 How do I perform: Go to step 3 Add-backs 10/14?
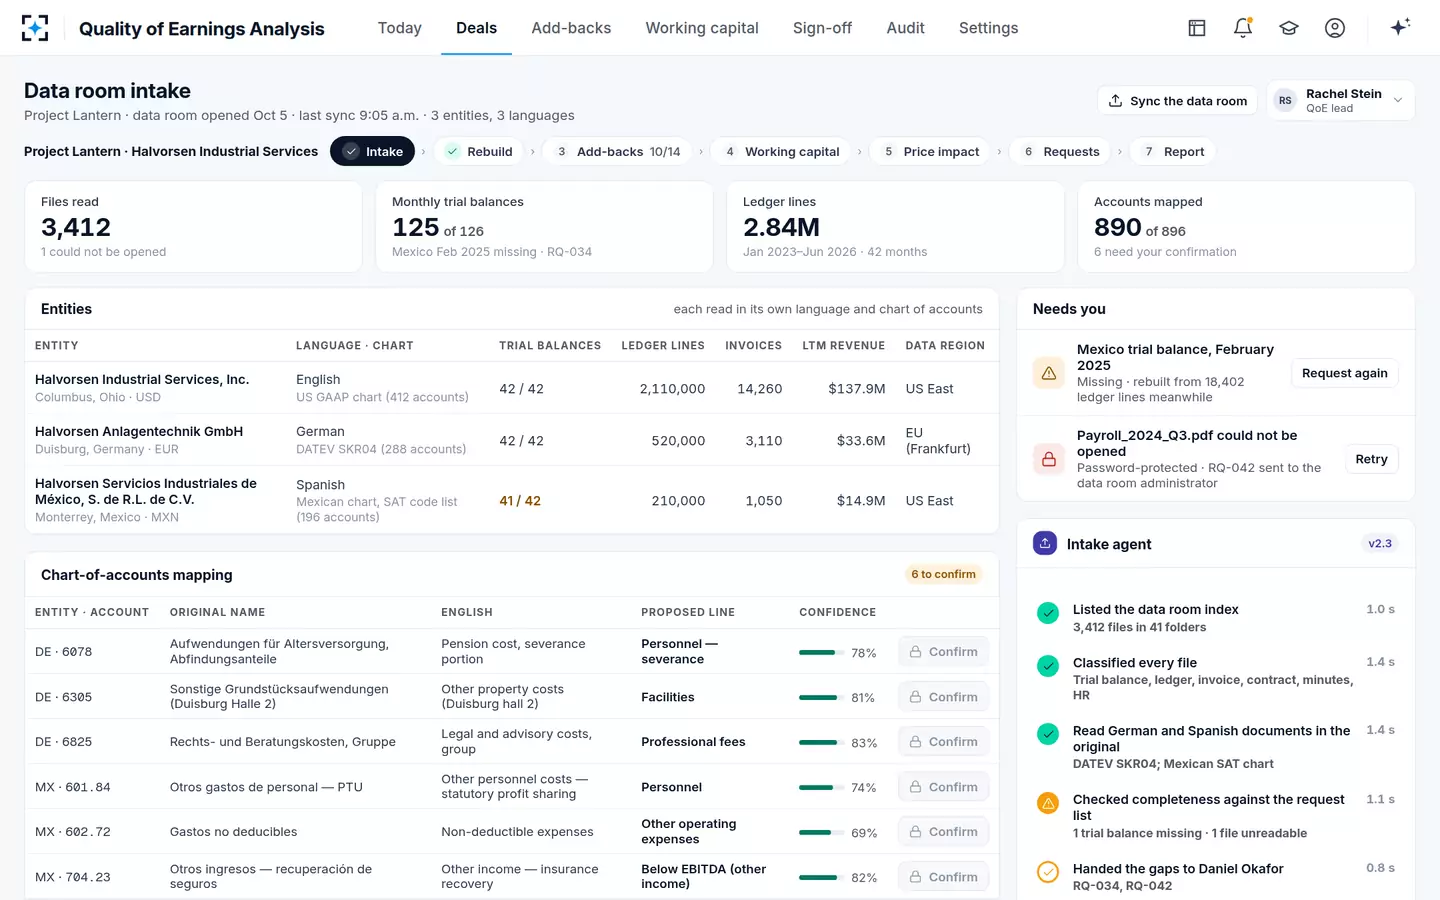click(x=617, y=151)
